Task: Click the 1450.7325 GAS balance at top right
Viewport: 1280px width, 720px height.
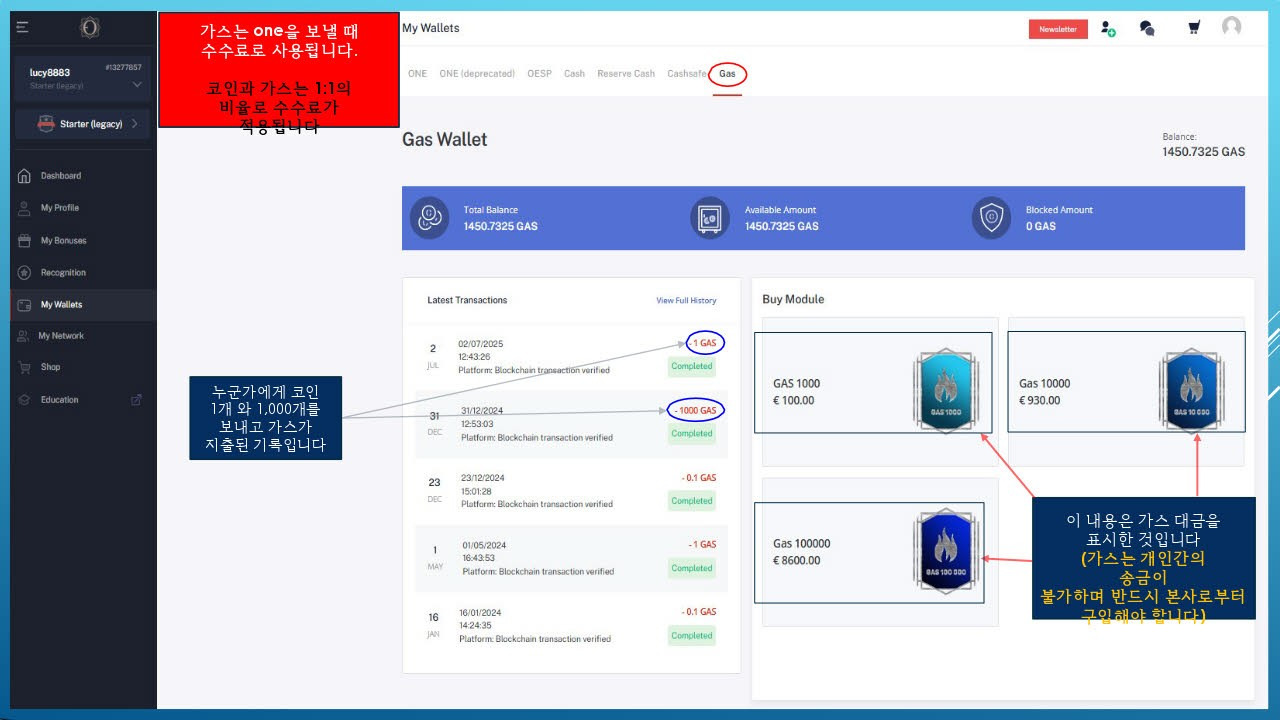Action: 1204,152
